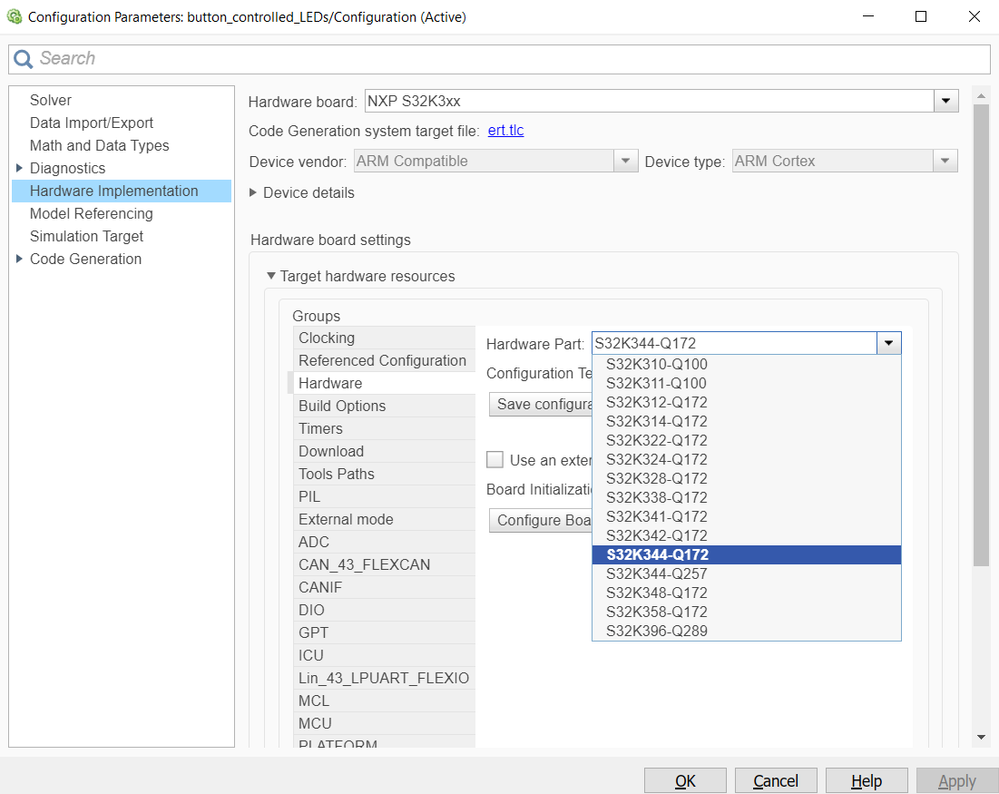Viewport: 999px width, 794px height.
Task: Open the Lin_43_LPUART_FLEXIO group
Action: pyautogui.click(x=384, y=678)
